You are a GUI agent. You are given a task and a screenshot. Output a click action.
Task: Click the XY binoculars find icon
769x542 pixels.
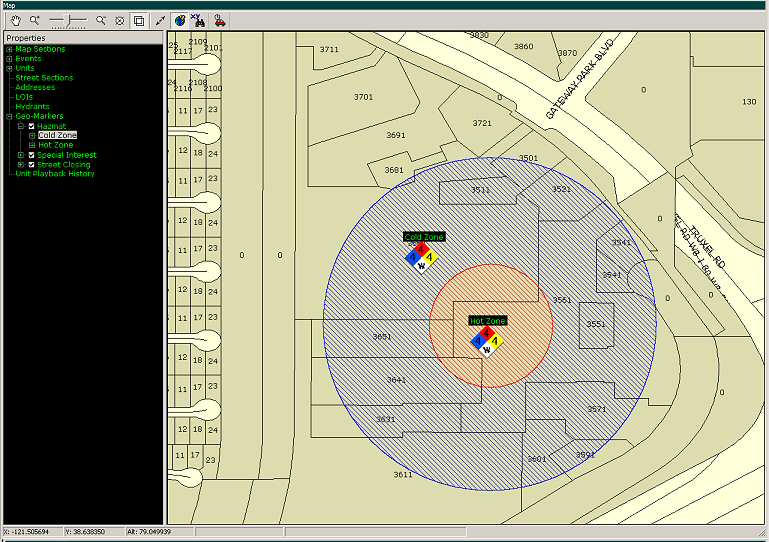click(198, 20)
